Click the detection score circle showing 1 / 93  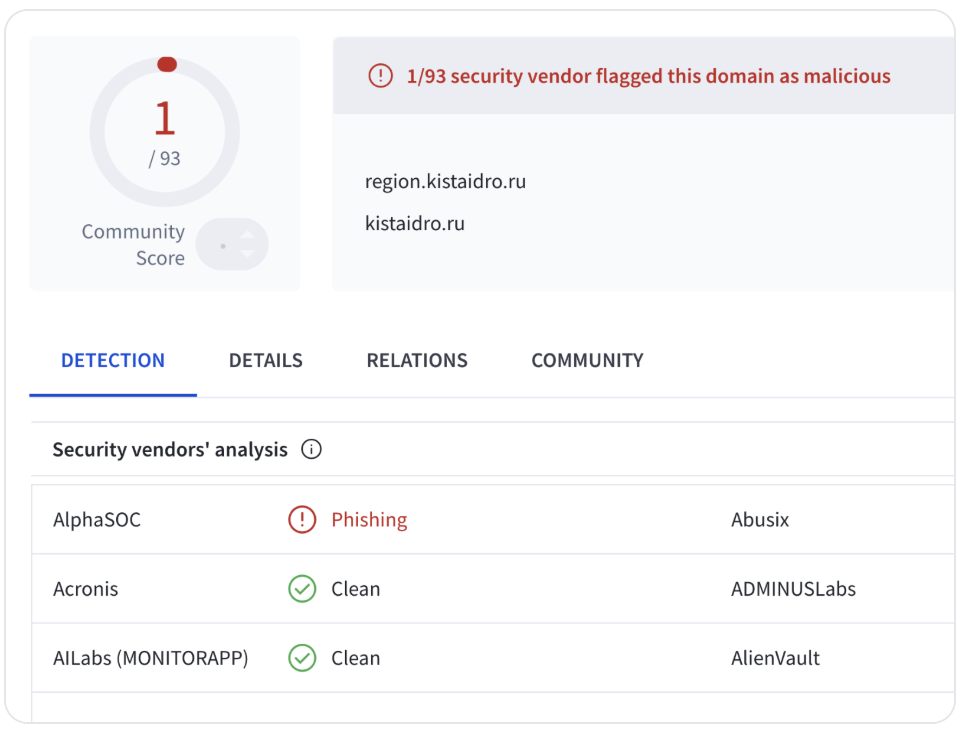(164, 131)
